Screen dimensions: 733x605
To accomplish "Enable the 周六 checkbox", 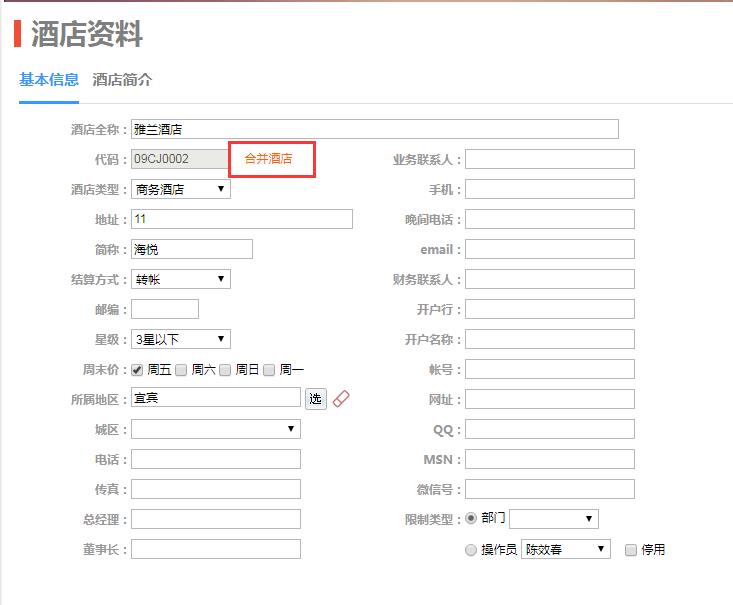I will pyautogui.click(x=181, y=369).
